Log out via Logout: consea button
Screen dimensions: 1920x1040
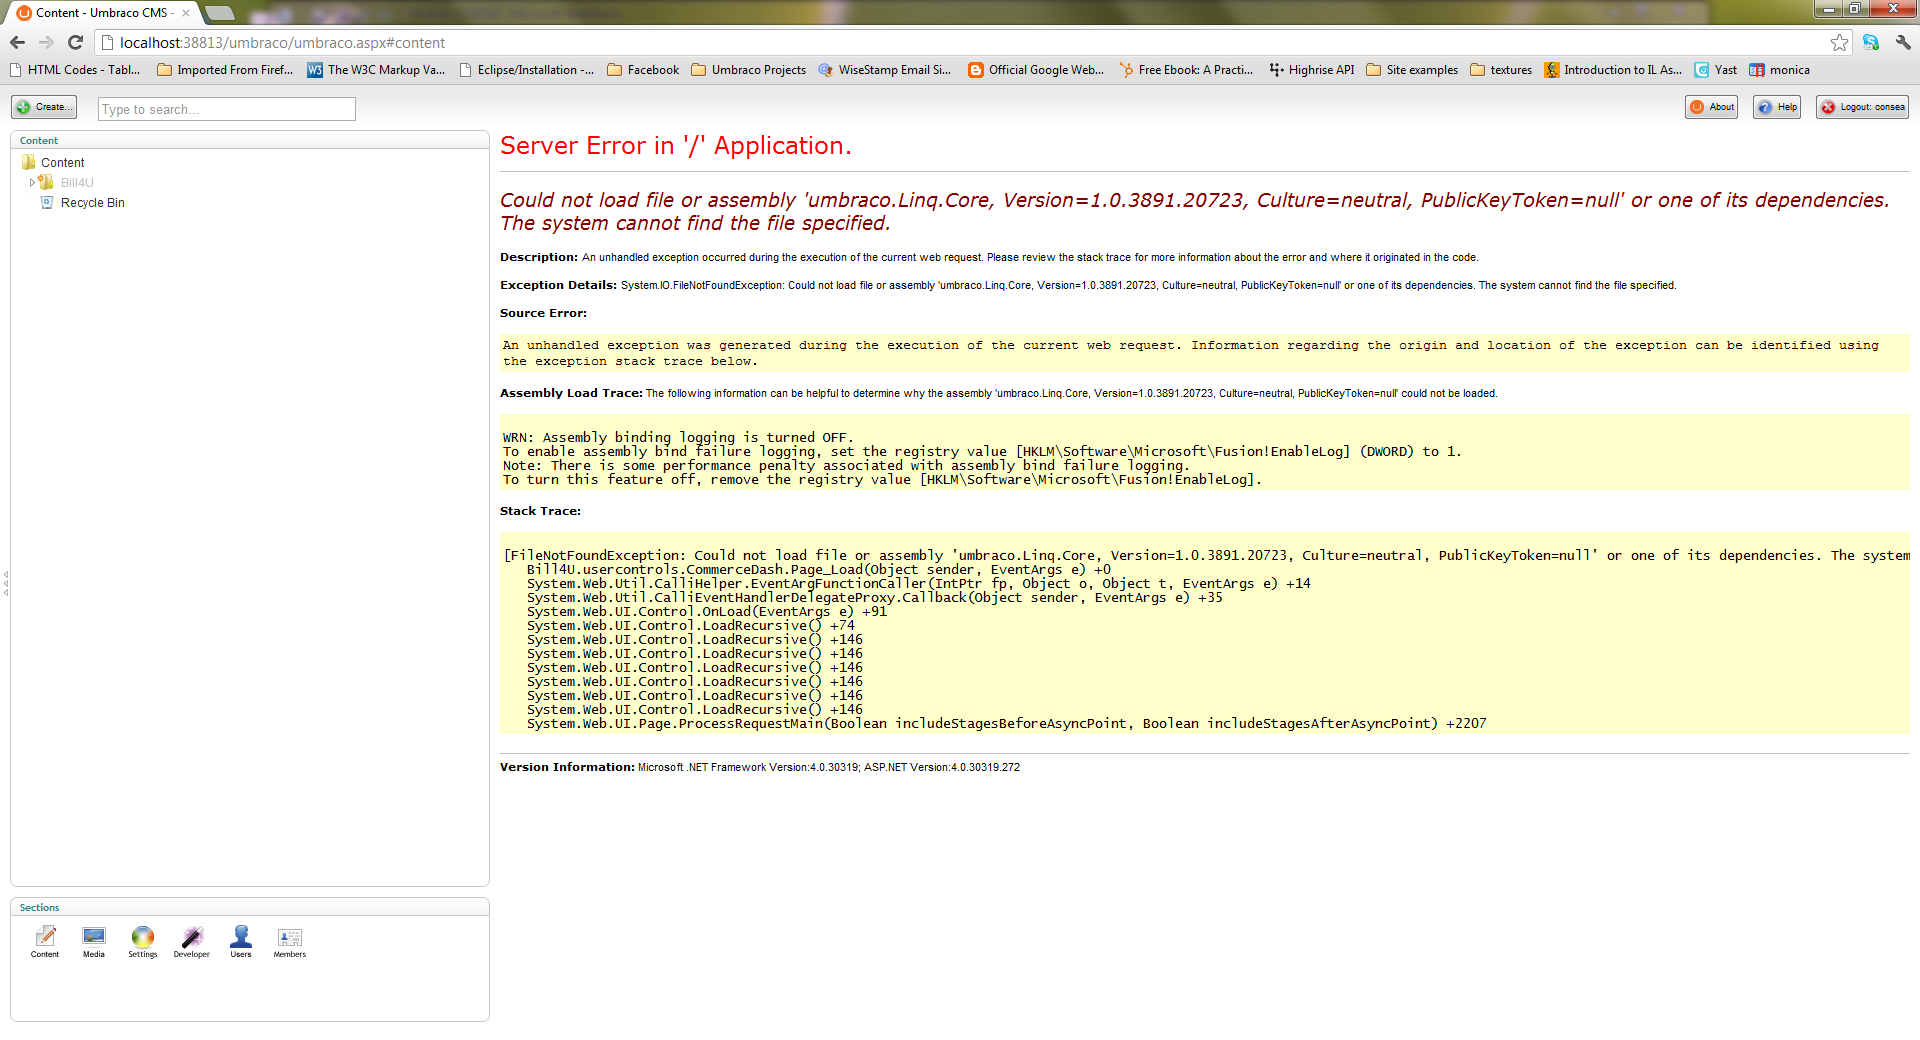point(1862,107)
